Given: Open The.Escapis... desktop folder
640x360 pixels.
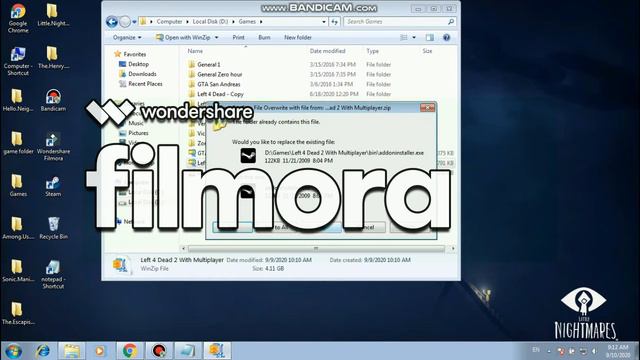Looking at the screenshot, I should tap(18, 313).
